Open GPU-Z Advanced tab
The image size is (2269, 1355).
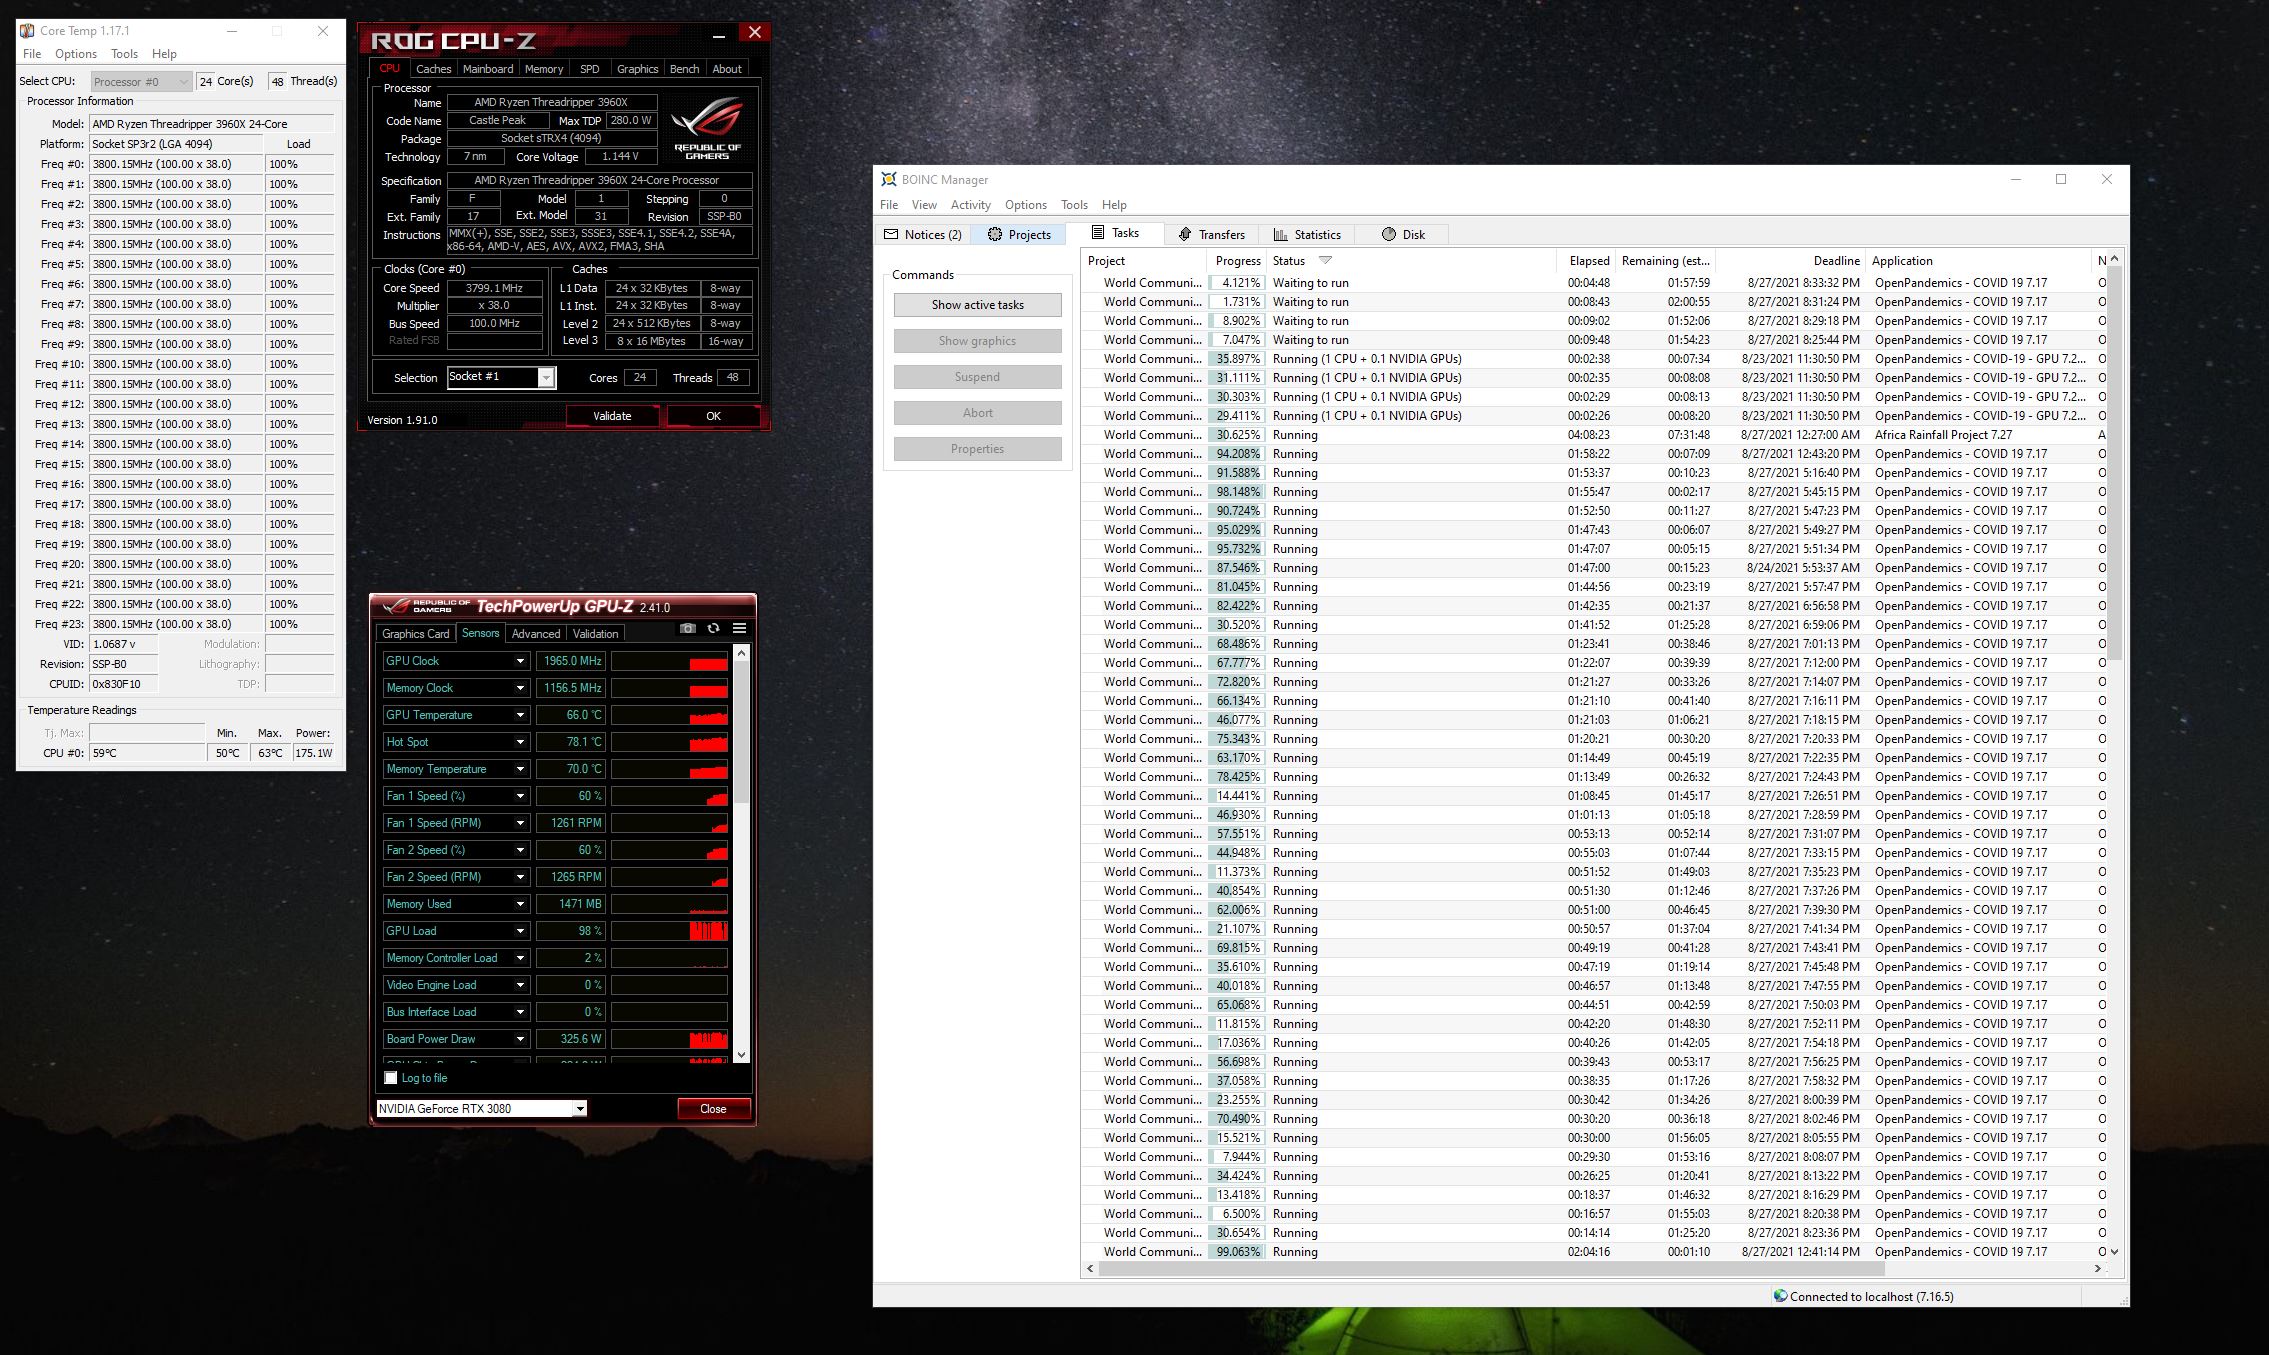pos(536,634)
